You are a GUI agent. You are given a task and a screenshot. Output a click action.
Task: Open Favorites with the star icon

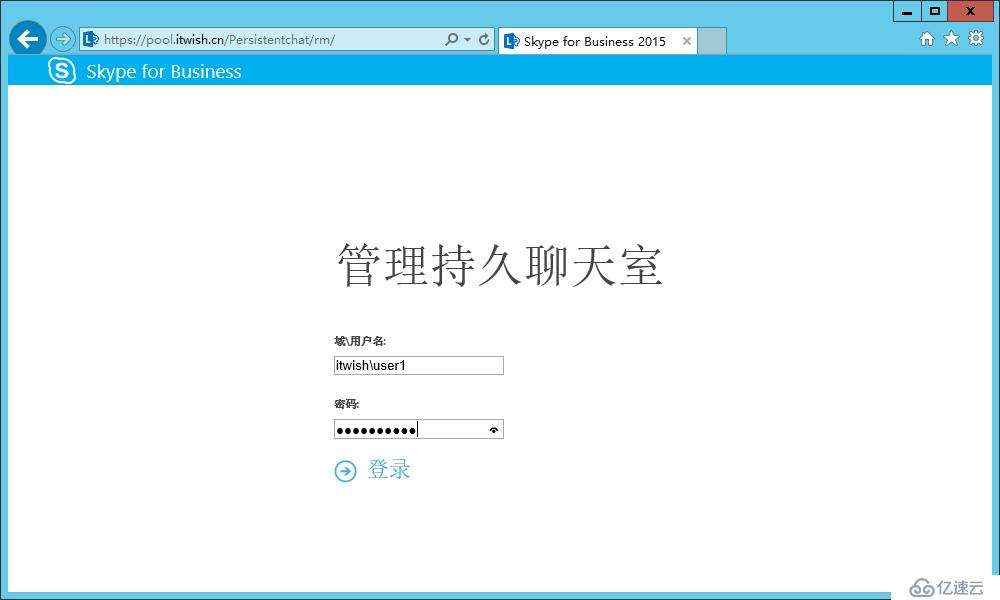pyautogui.click(x=951, y=38)
